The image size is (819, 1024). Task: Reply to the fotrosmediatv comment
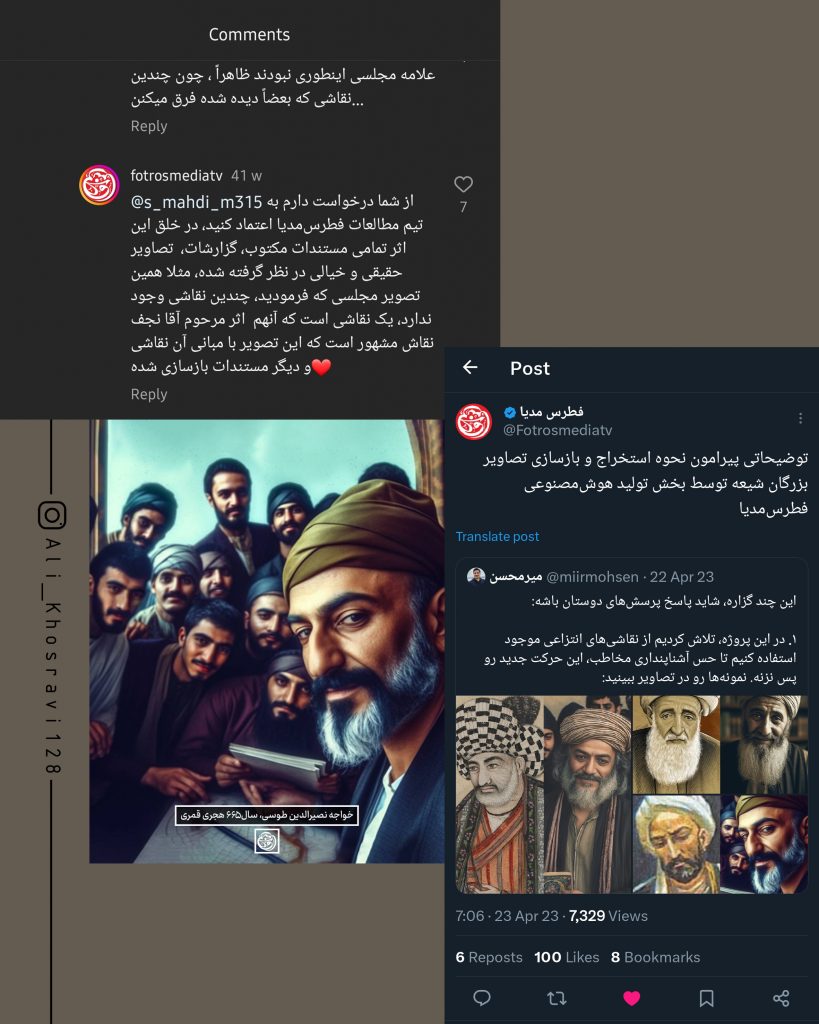[149, 394]
